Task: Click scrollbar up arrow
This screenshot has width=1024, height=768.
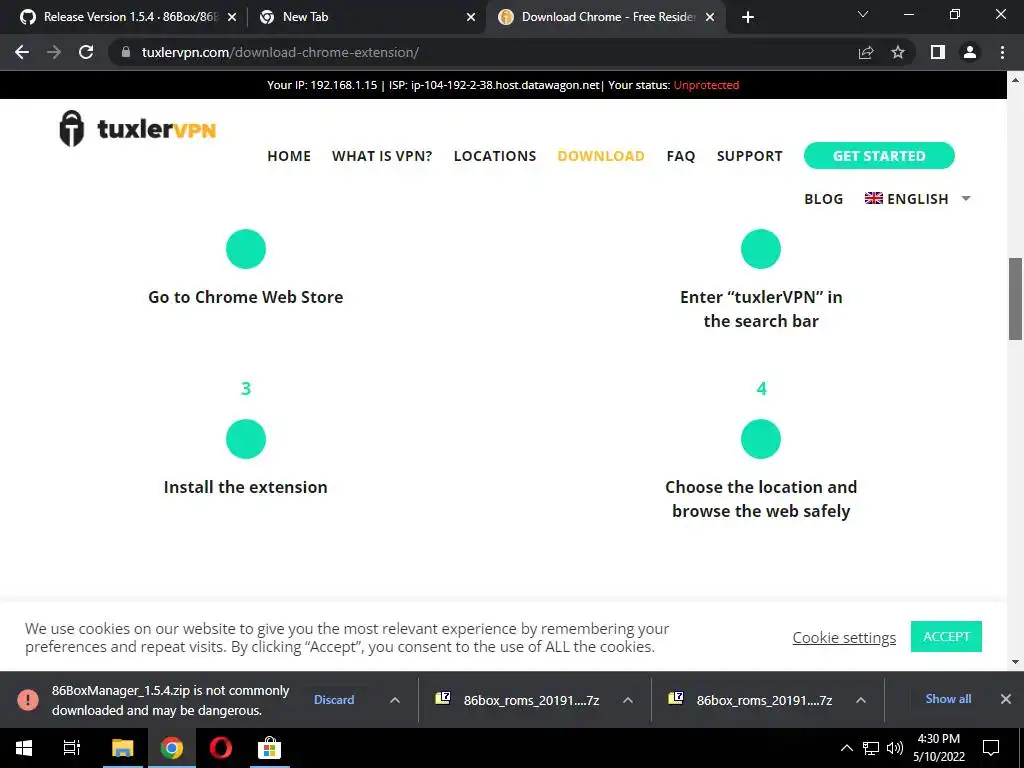Action: pos(1015,80)
